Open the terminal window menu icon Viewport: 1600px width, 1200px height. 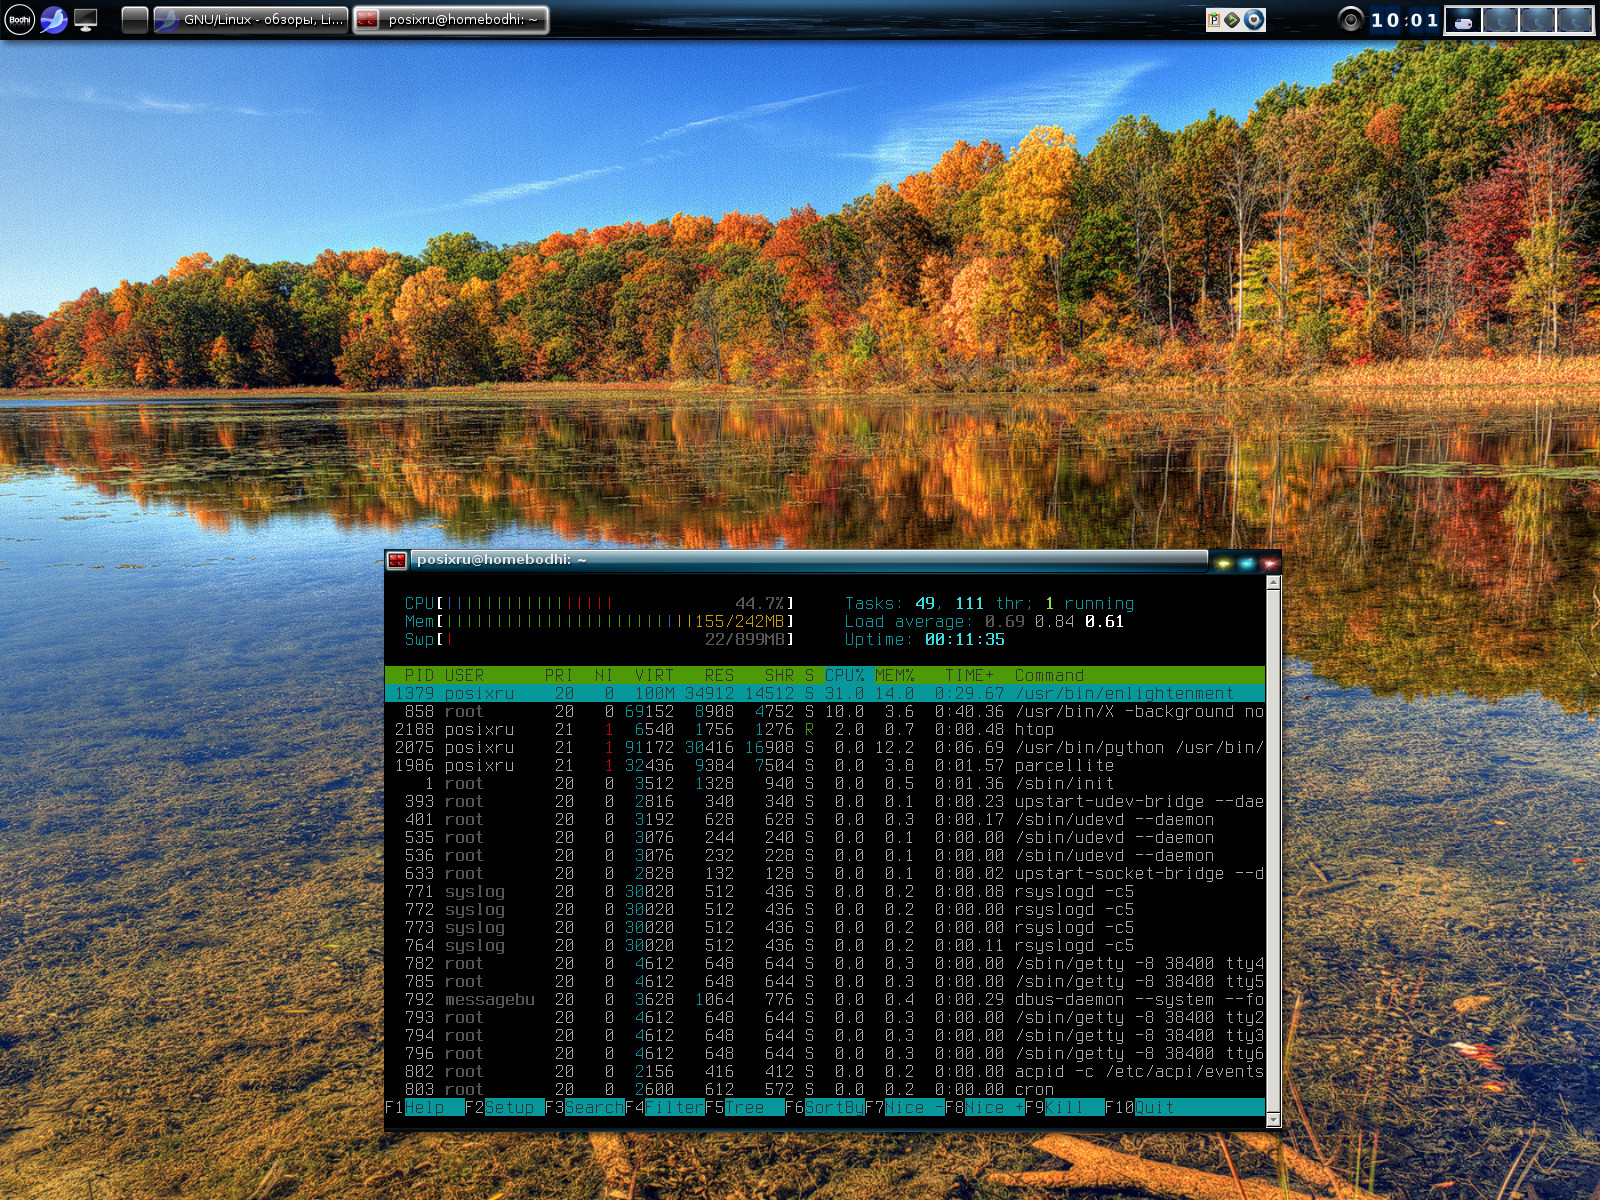397,561
